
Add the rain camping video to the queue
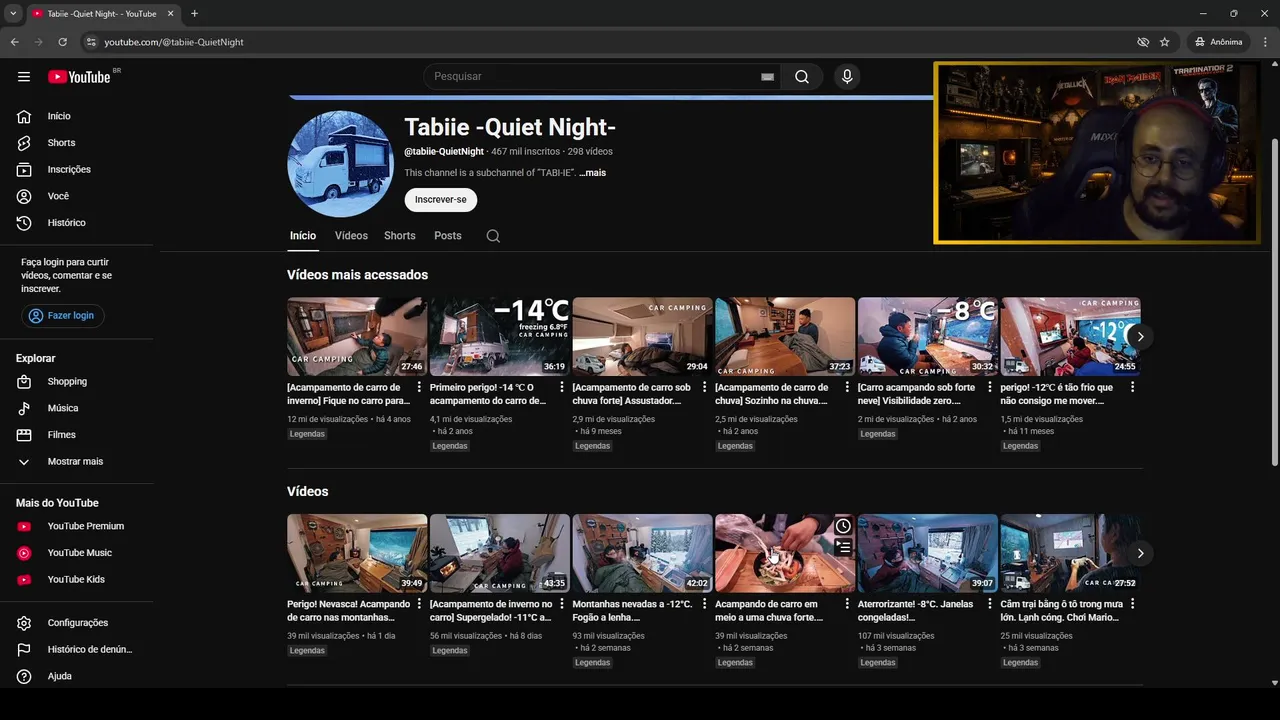[x=843, y=547]
